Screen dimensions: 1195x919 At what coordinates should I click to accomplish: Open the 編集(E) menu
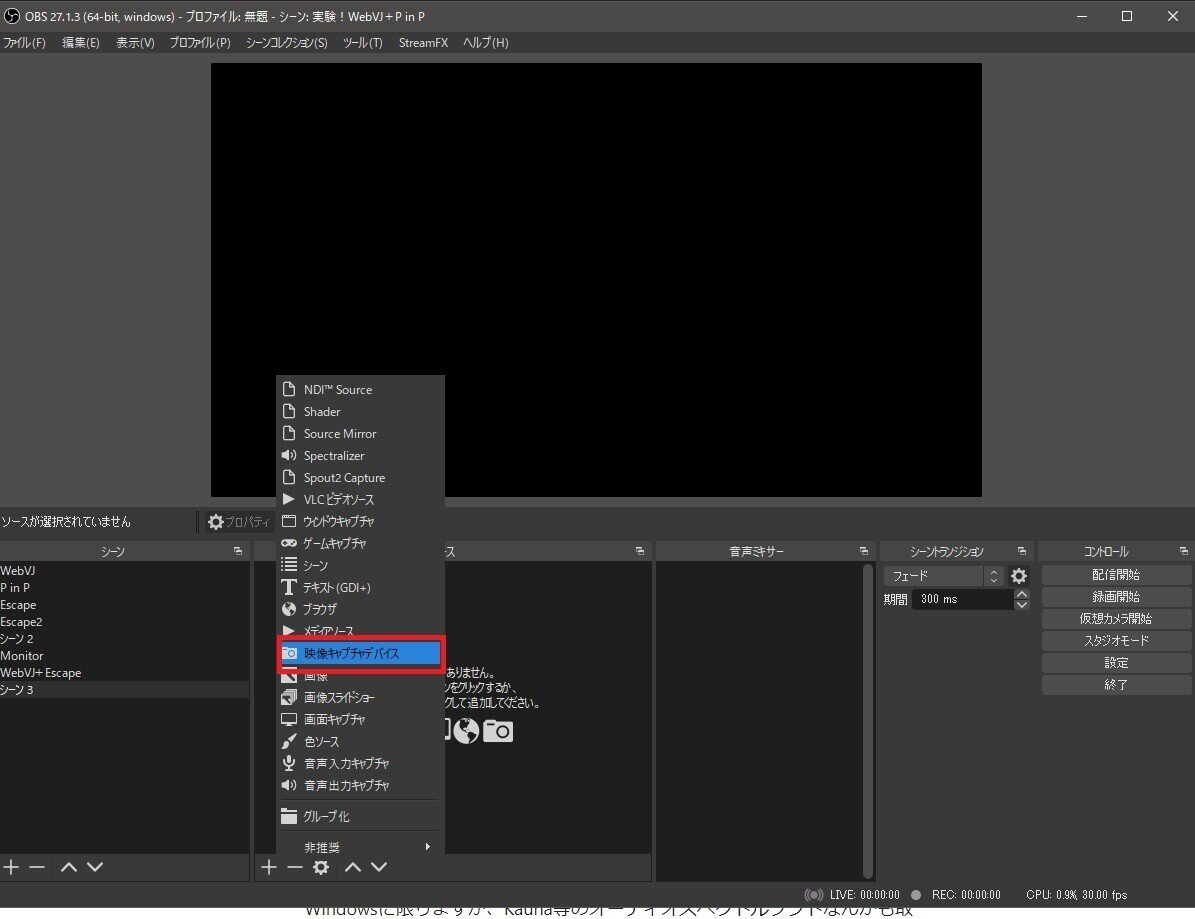[81, 43]
